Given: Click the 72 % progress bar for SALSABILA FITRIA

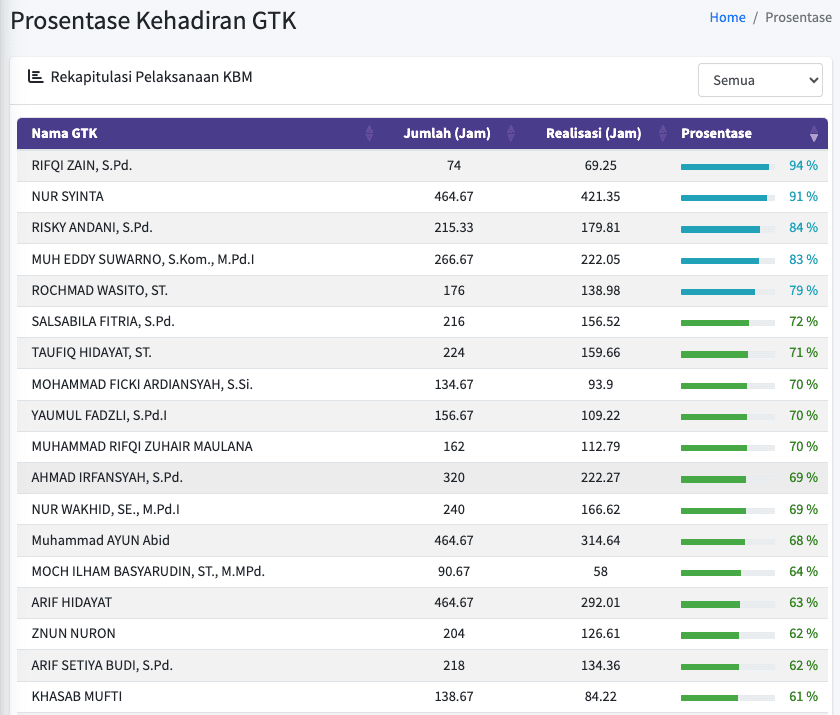Looking at the screenshot, I should 728,323.
